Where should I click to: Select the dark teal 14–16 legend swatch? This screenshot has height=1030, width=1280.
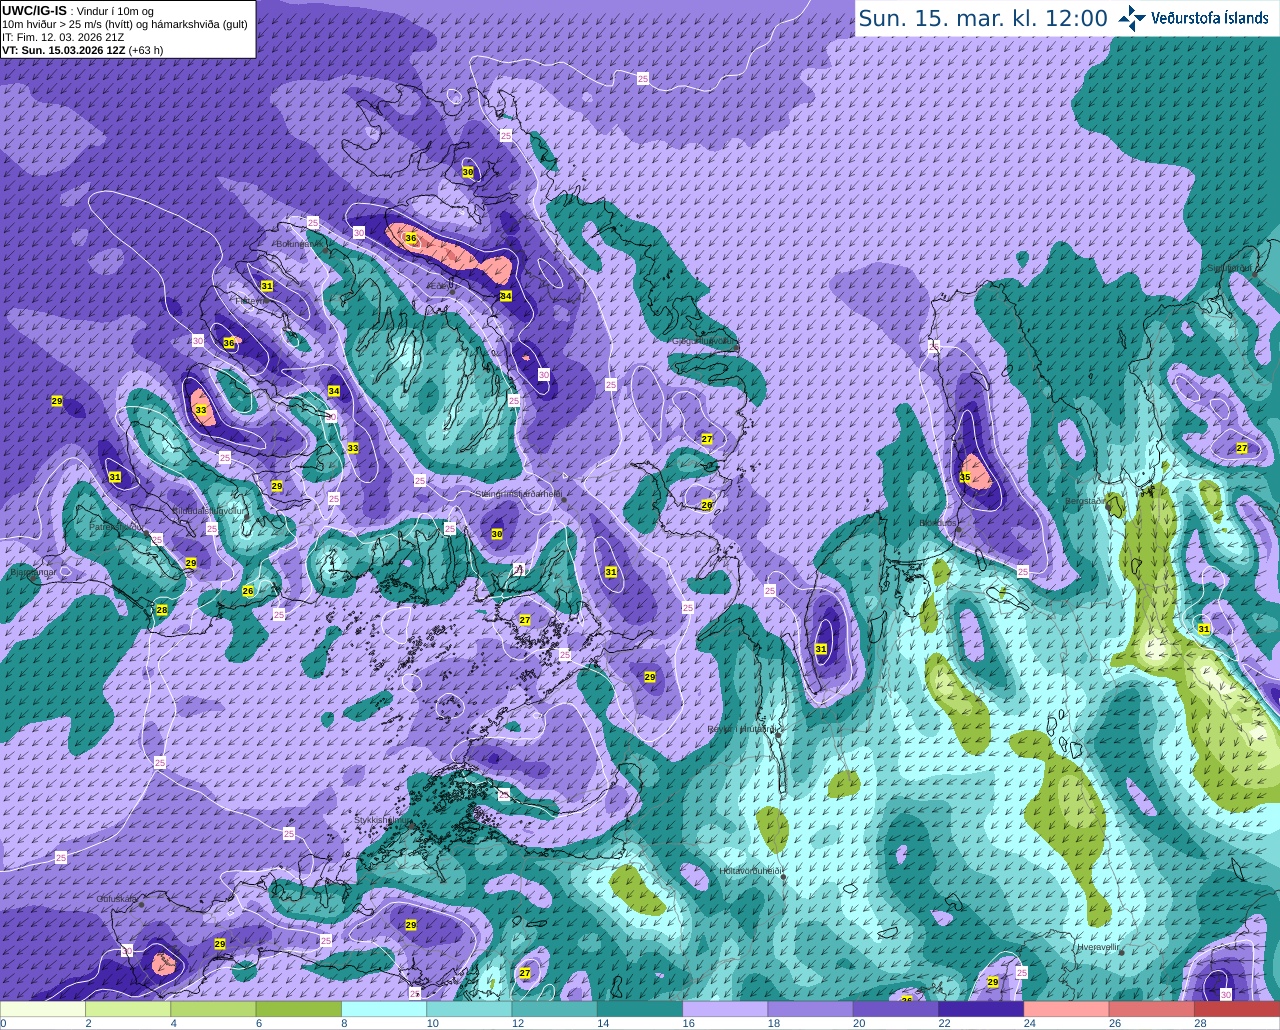640,1009
